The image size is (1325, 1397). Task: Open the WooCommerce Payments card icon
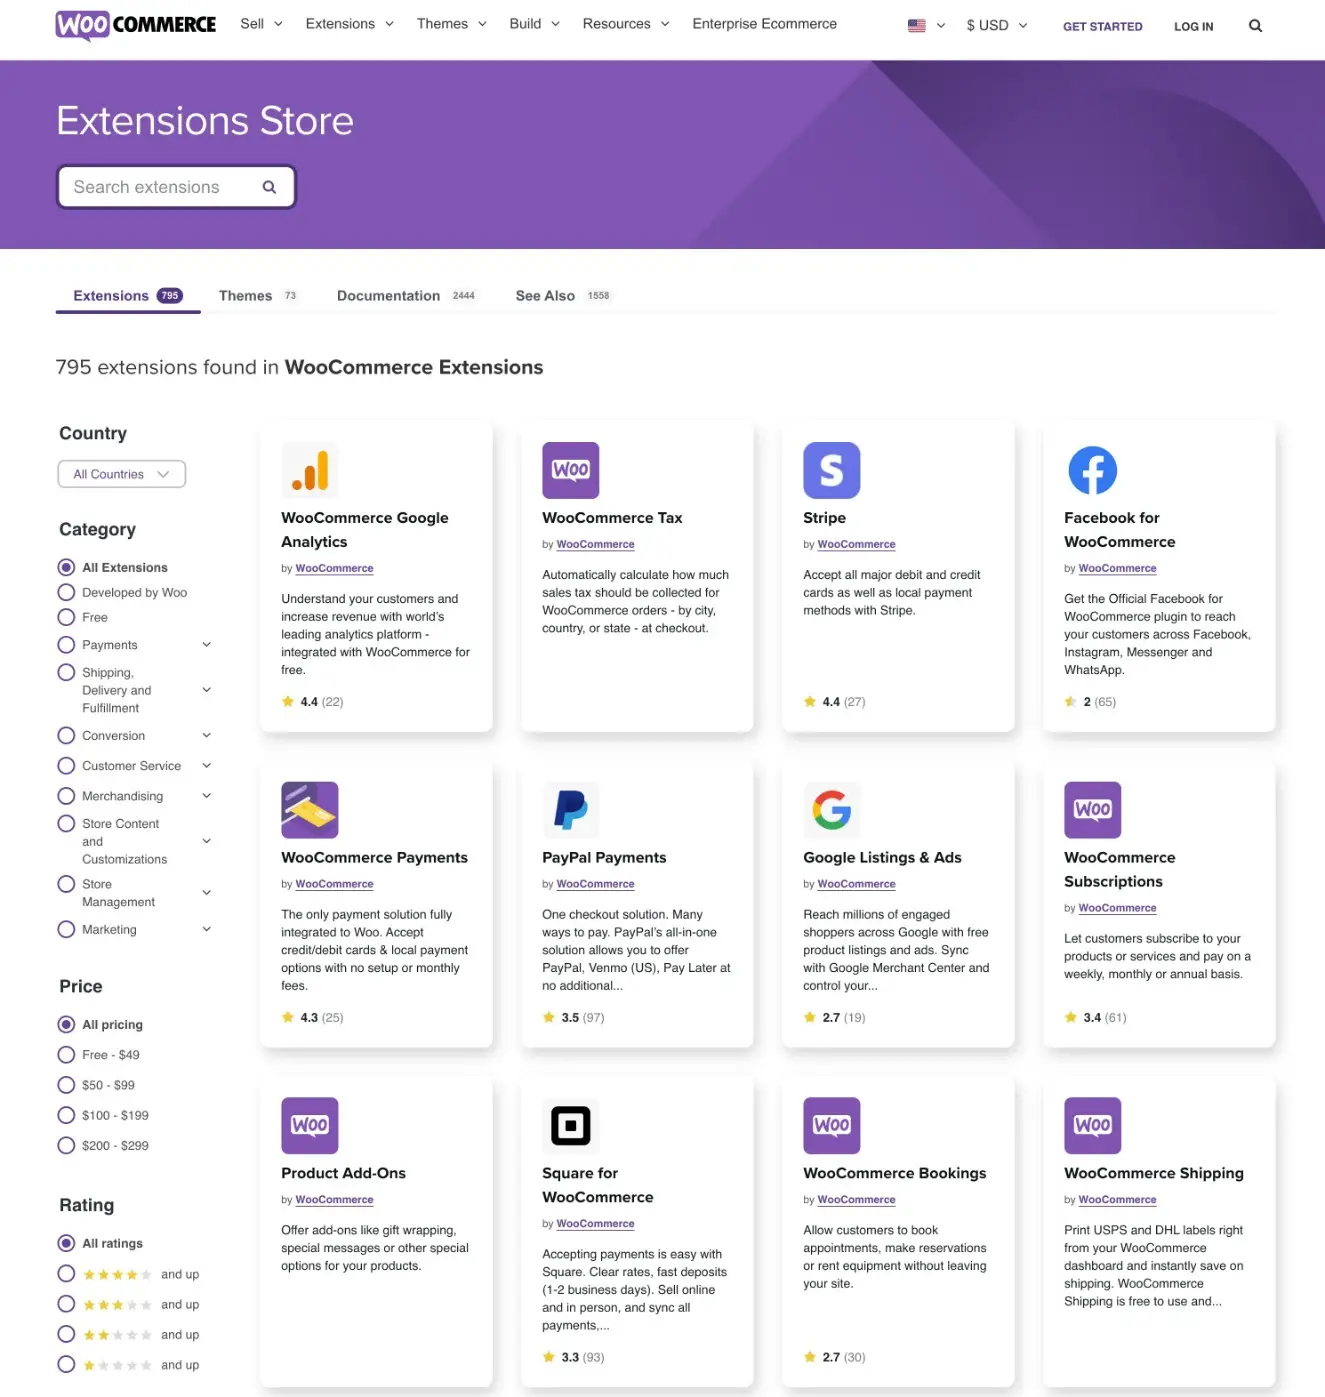(309, 810)
